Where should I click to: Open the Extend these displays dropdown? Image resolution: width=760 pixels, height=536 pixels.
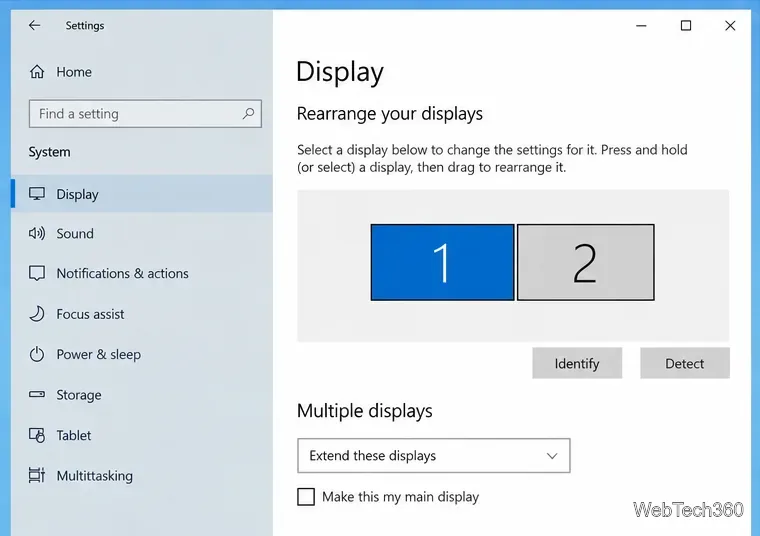[434, 456]
